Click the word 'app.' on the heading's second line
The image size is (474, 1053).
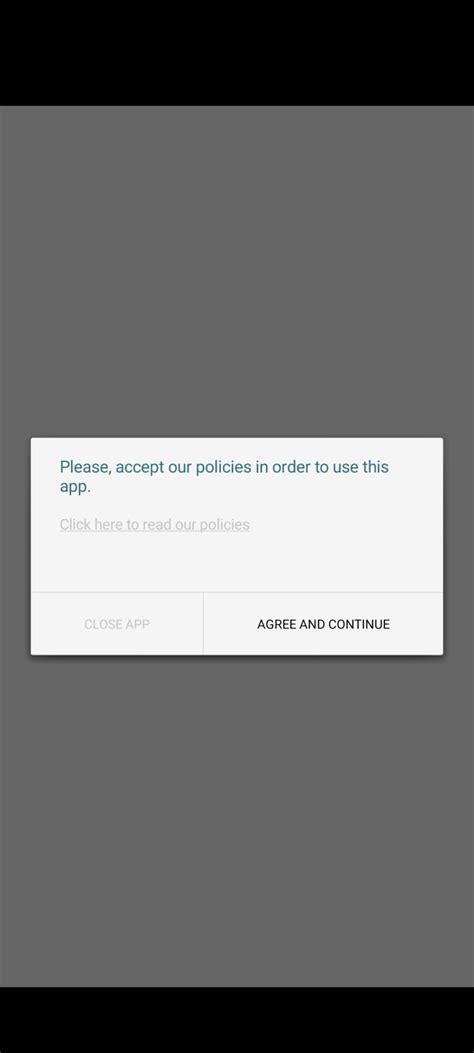(75, 487)
